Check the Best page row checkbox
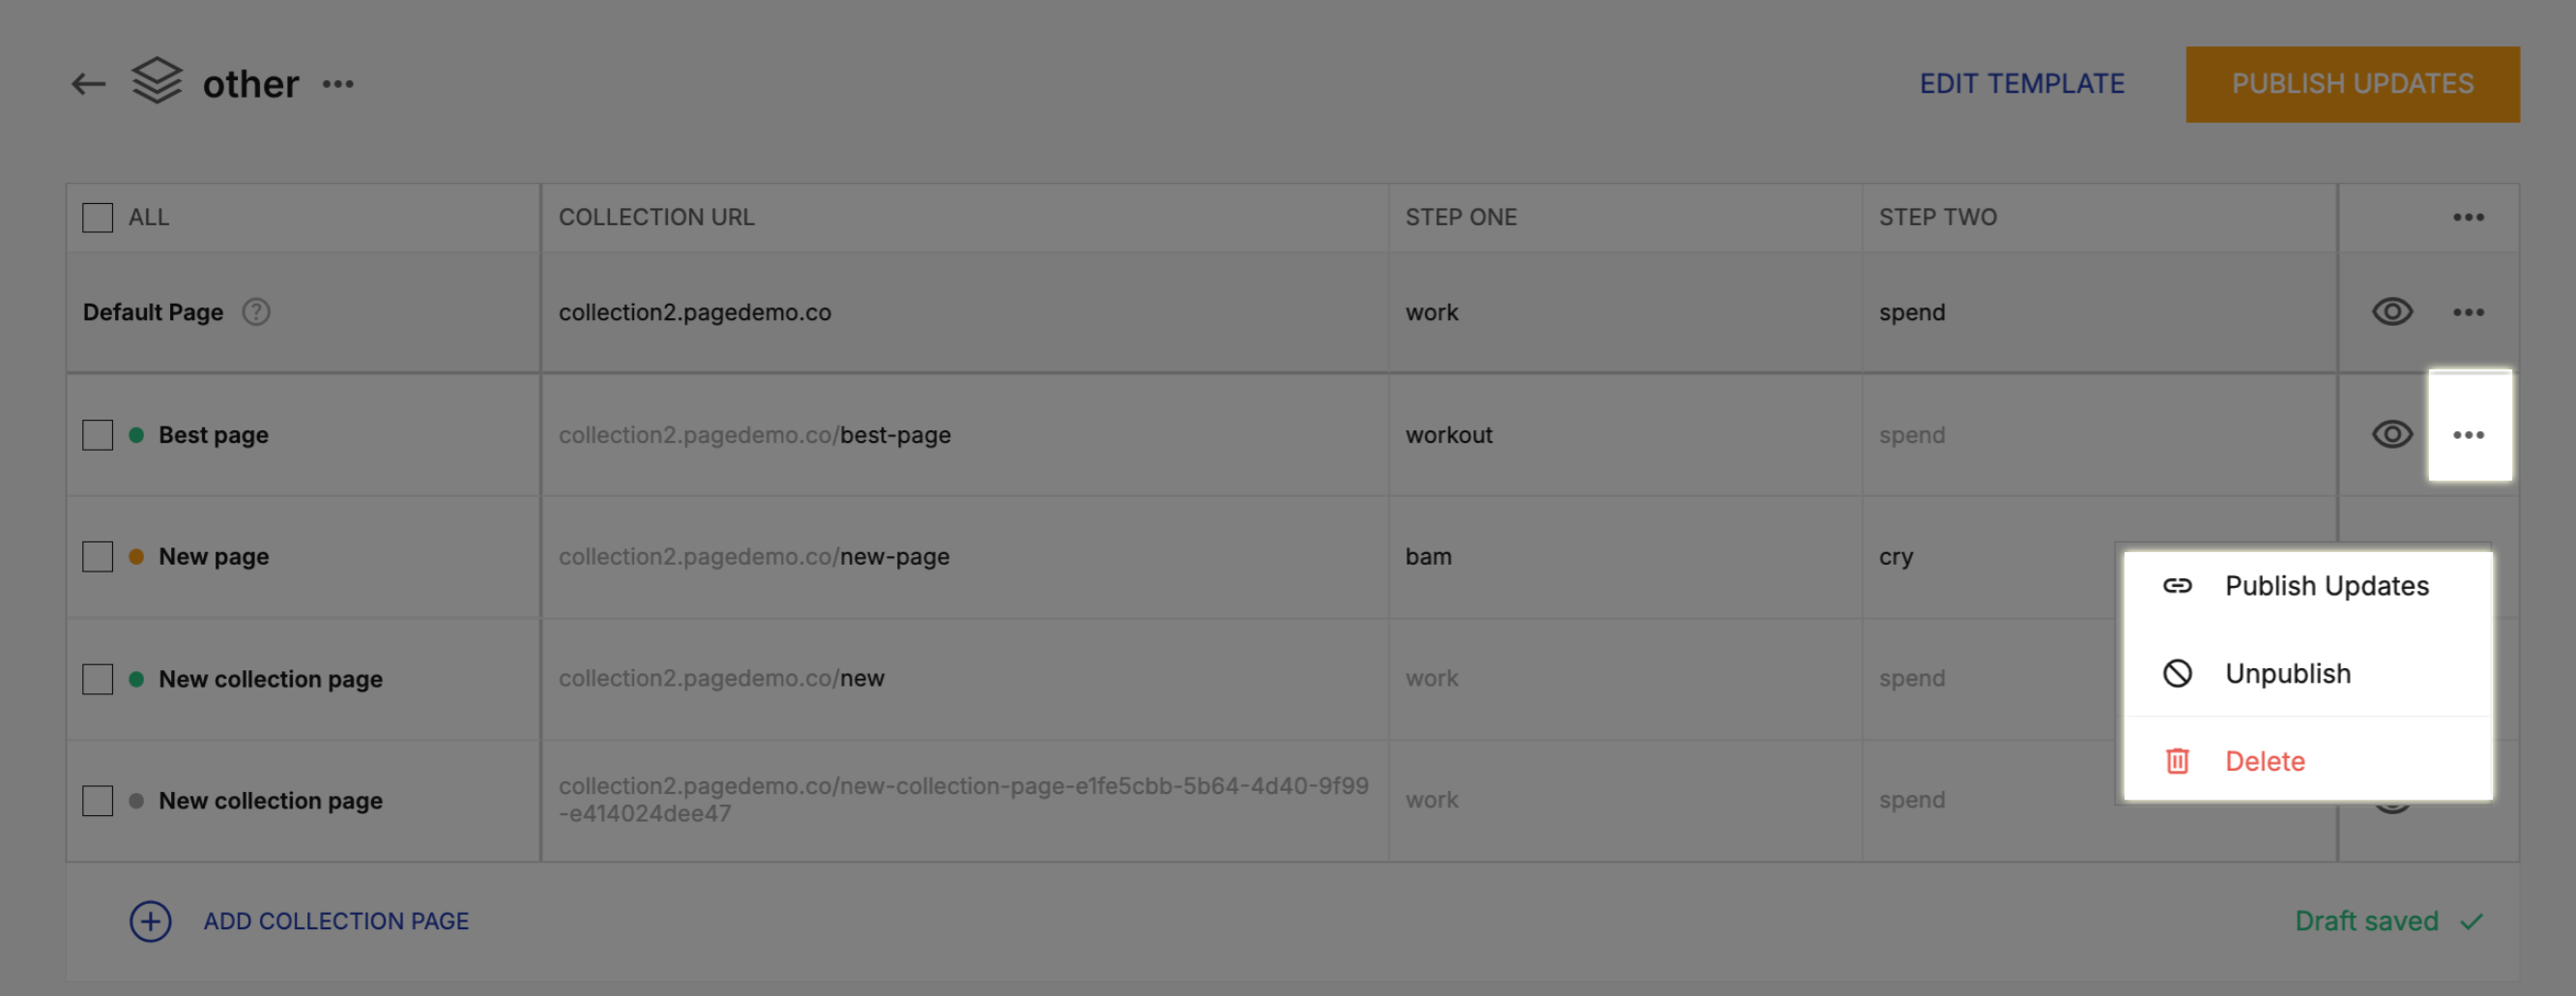Screen dimensions: 2576x996 coord(98,435)
